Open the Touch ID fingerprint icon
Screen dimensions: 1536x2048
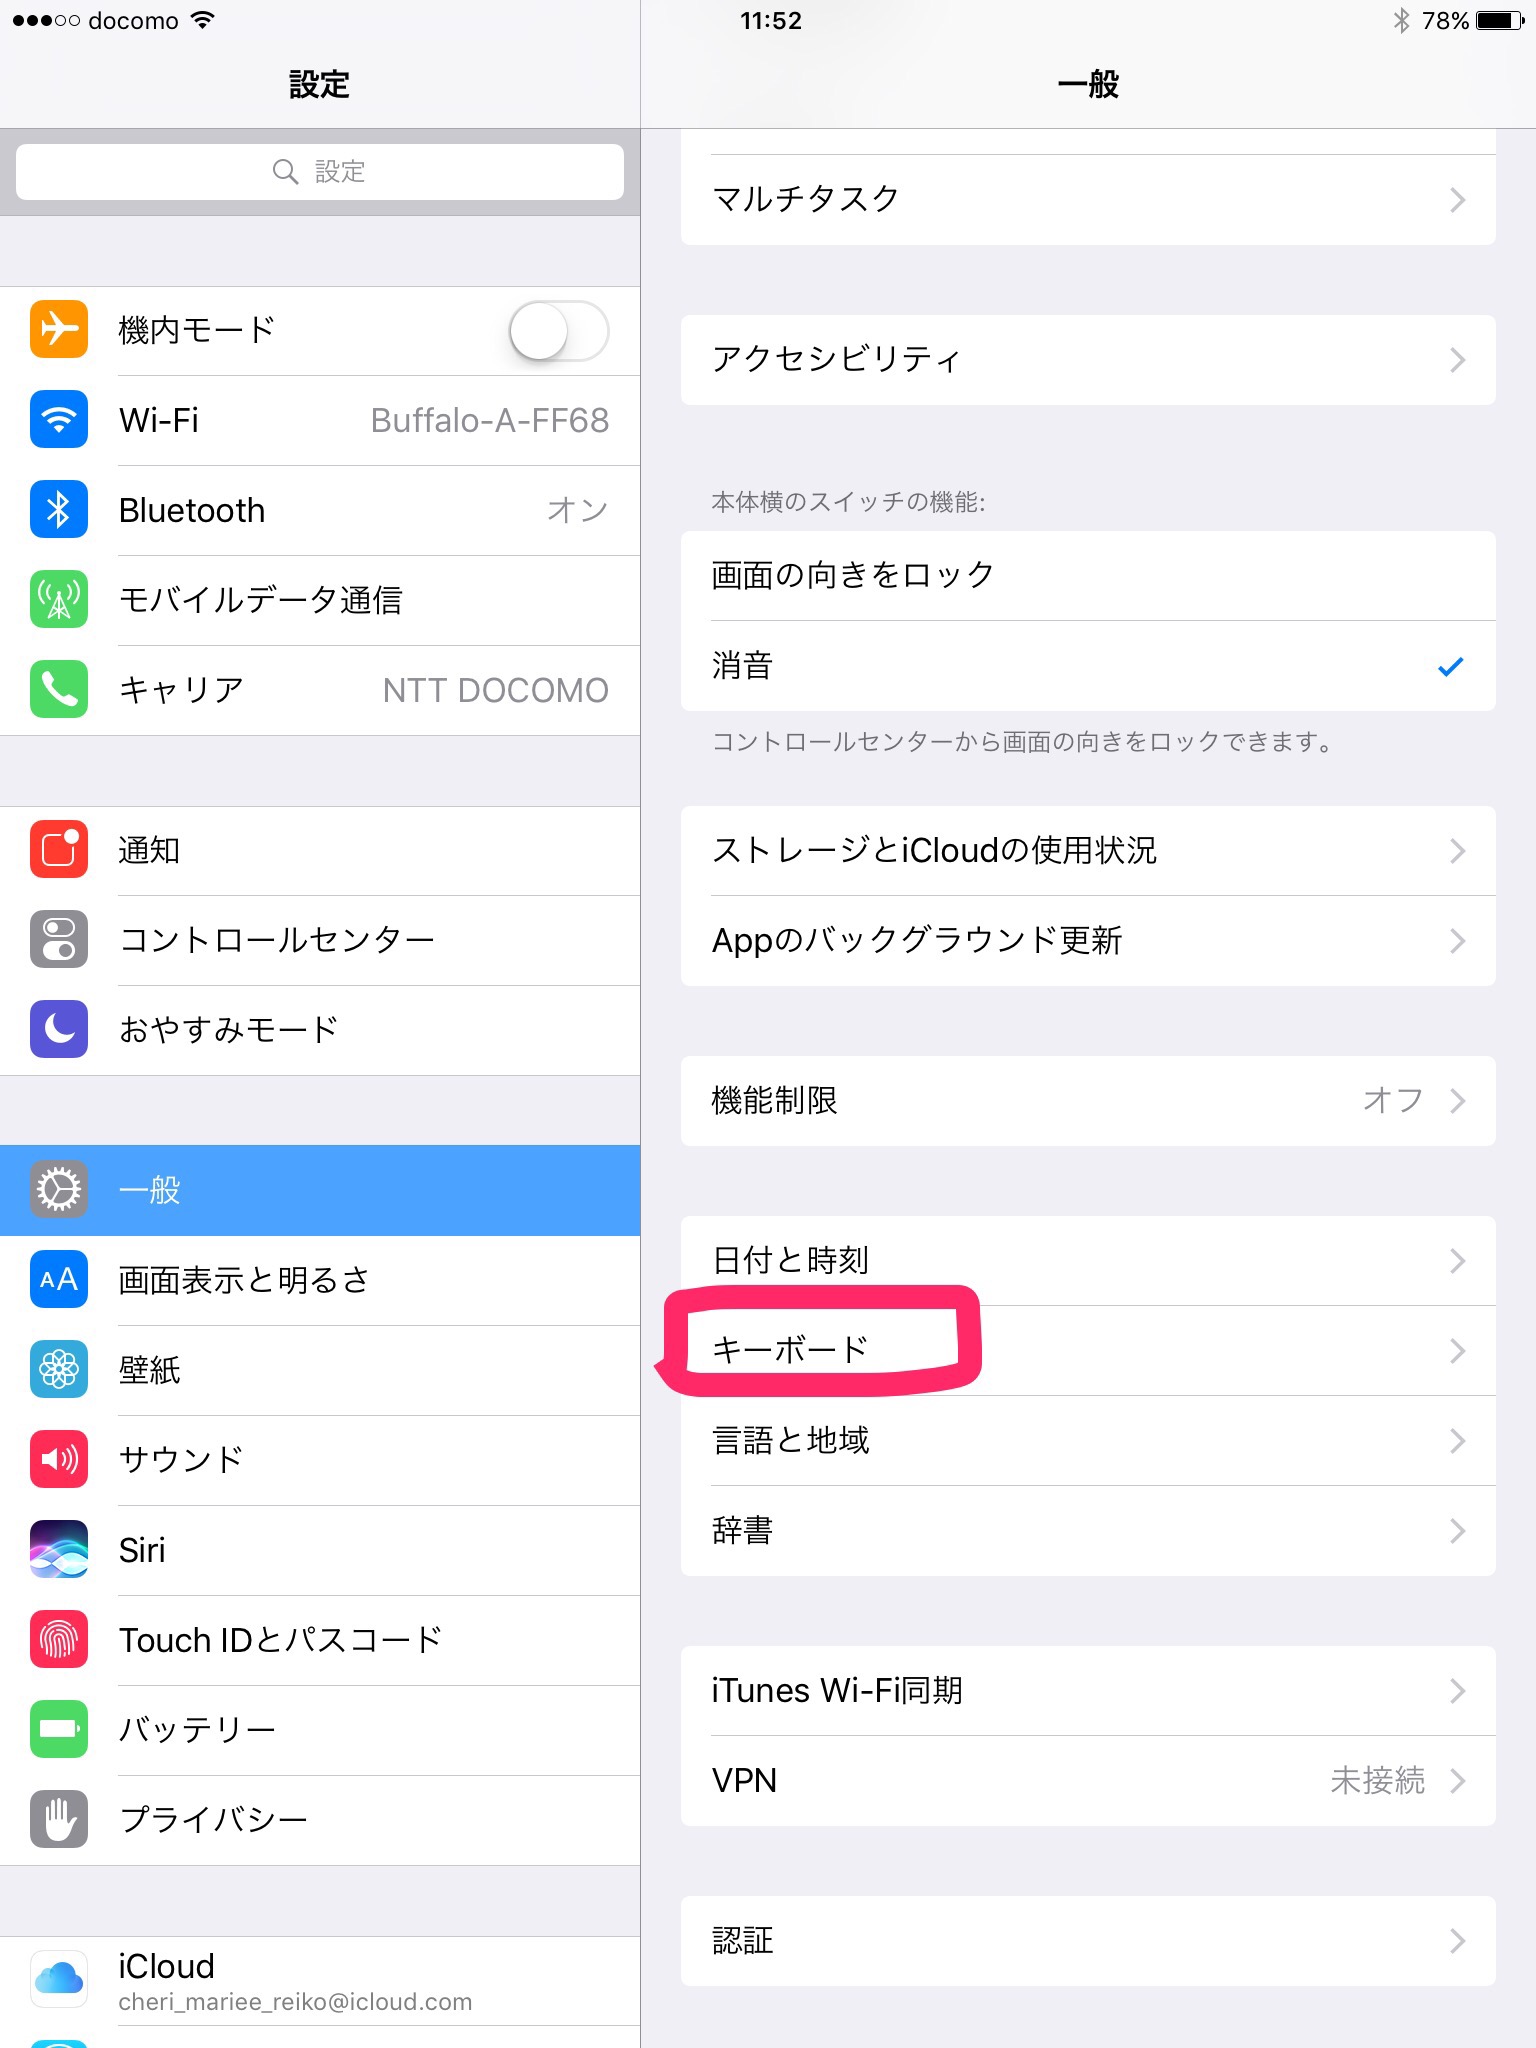coord(59,1639)
